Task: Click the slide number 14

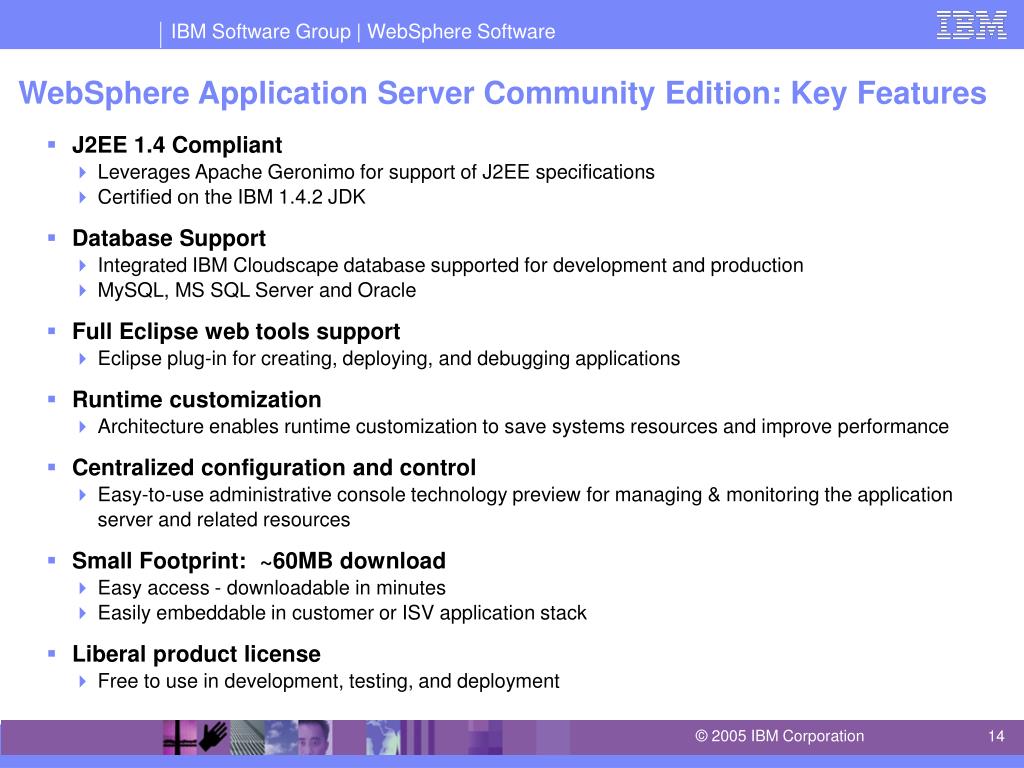Action: click(996, 736)
